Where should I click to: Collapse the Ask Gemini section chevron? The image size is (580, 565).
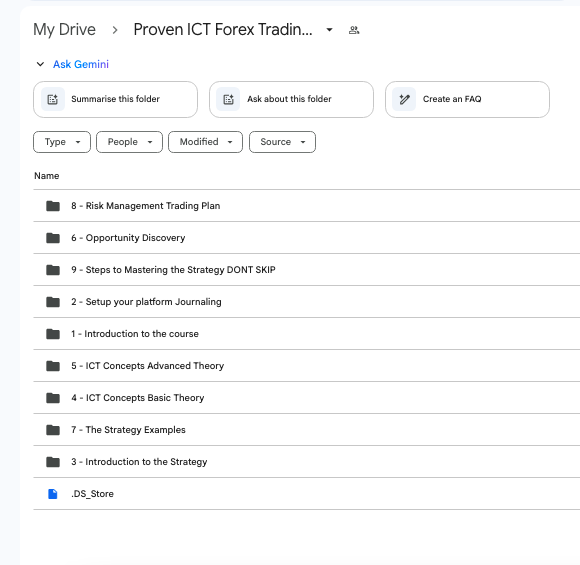tap(40, 64)
